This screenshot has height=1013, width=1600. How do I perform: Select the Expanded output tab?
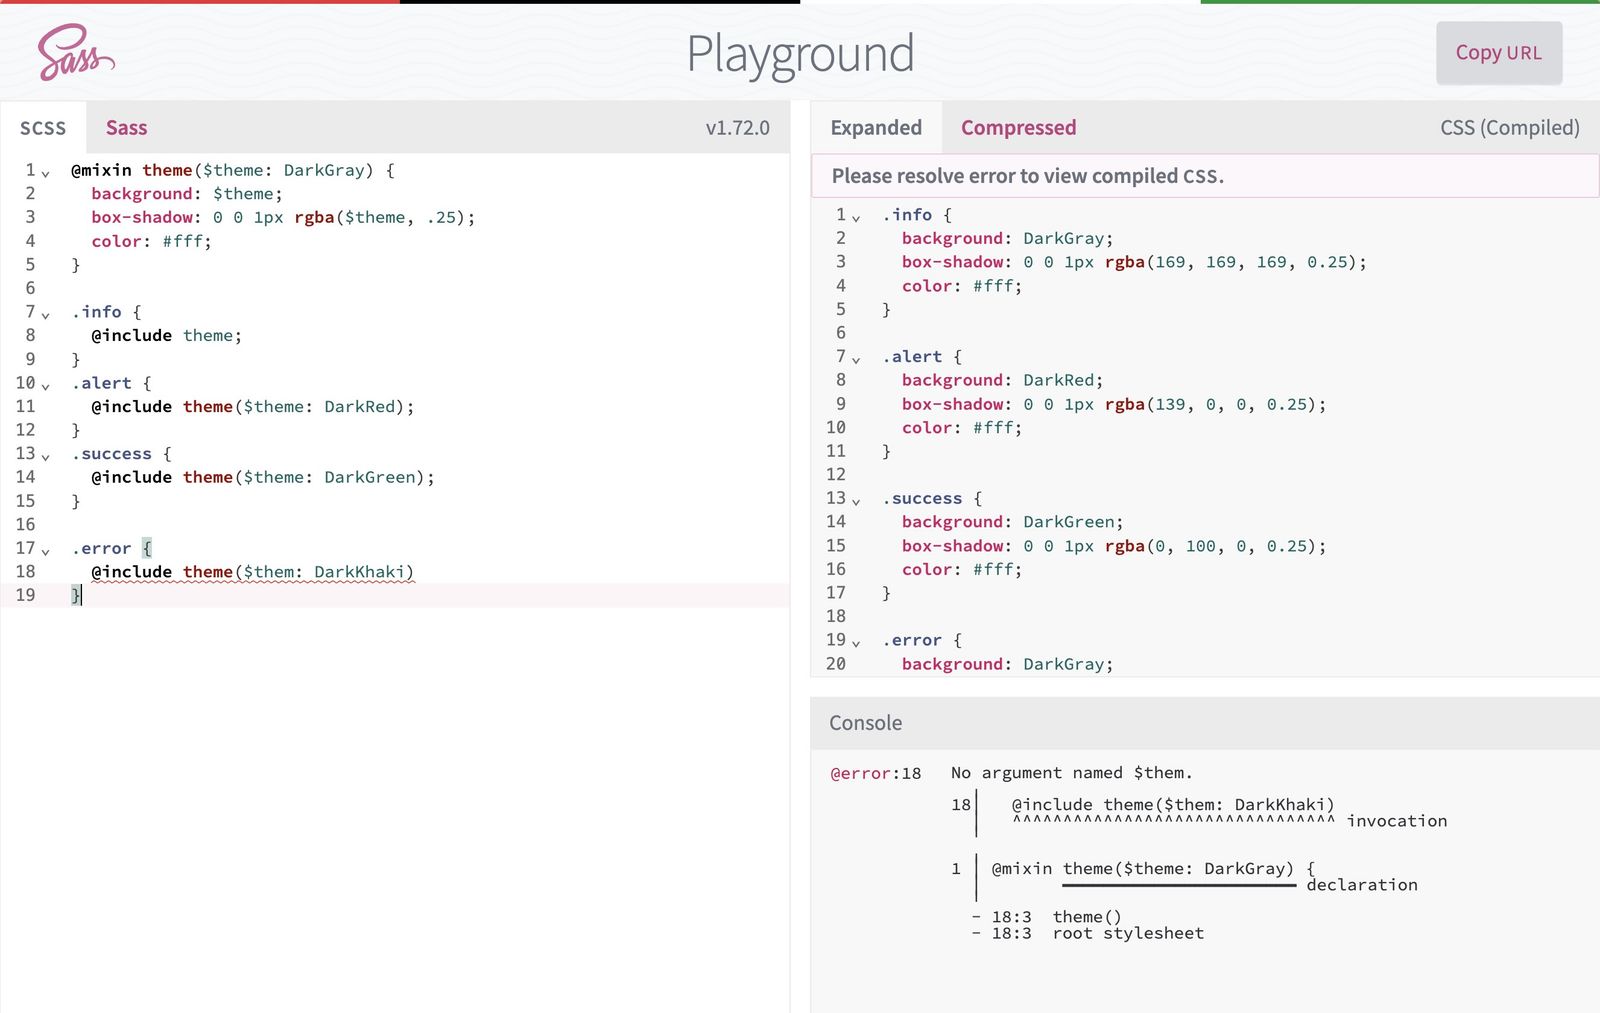pyautogui.click(x=876, y=128)
